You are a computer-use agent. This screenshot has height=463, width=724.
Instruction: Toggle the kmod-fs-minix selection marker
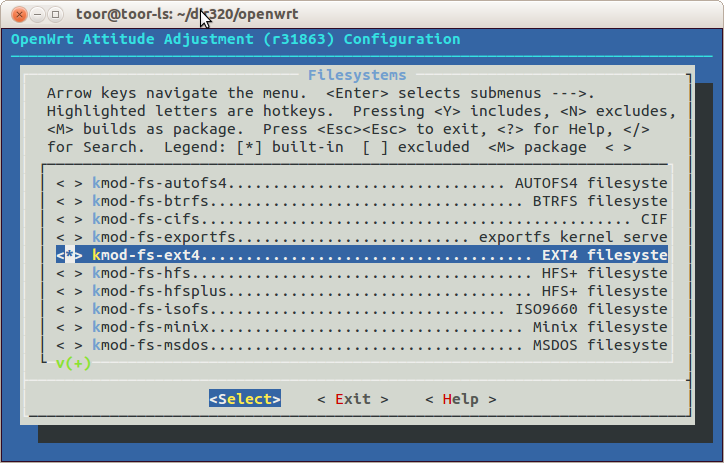coord(69,327)
